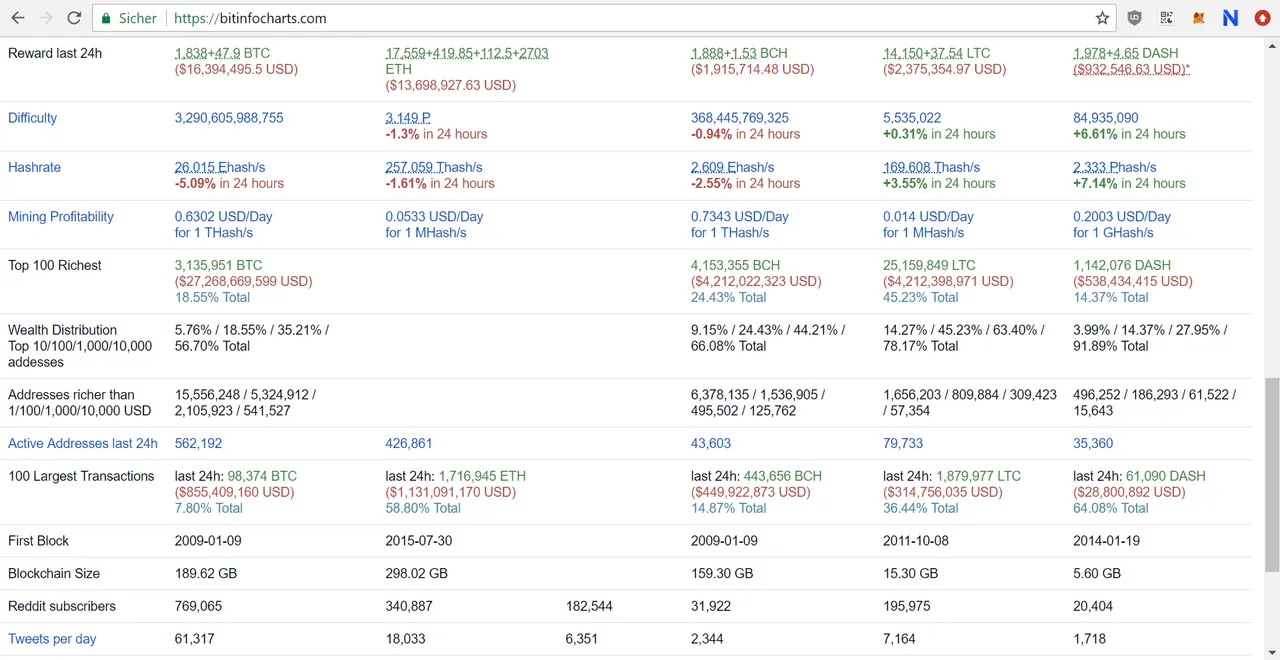Click the 98,374 BTC largest transactions value
The image size is (1280, 660).
(x=262, y=476)
